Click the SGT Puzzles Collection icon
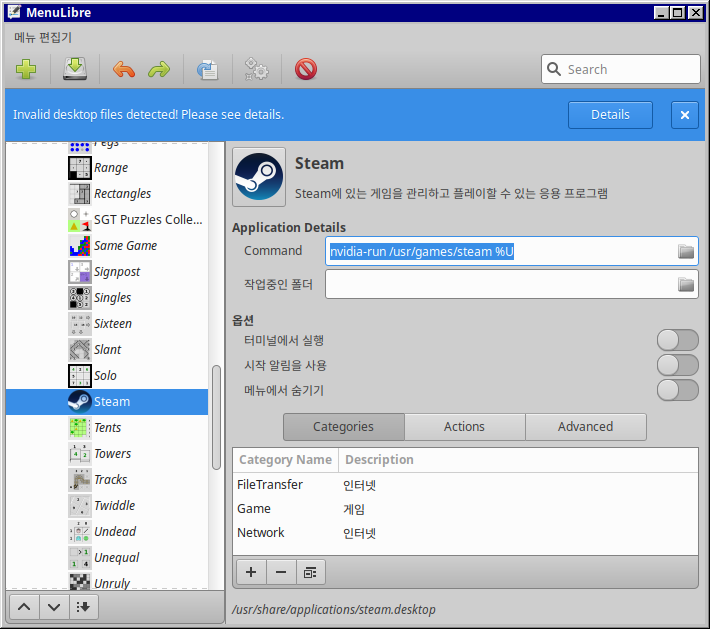This screenshot has height=629, width=710. click(80, 220)
